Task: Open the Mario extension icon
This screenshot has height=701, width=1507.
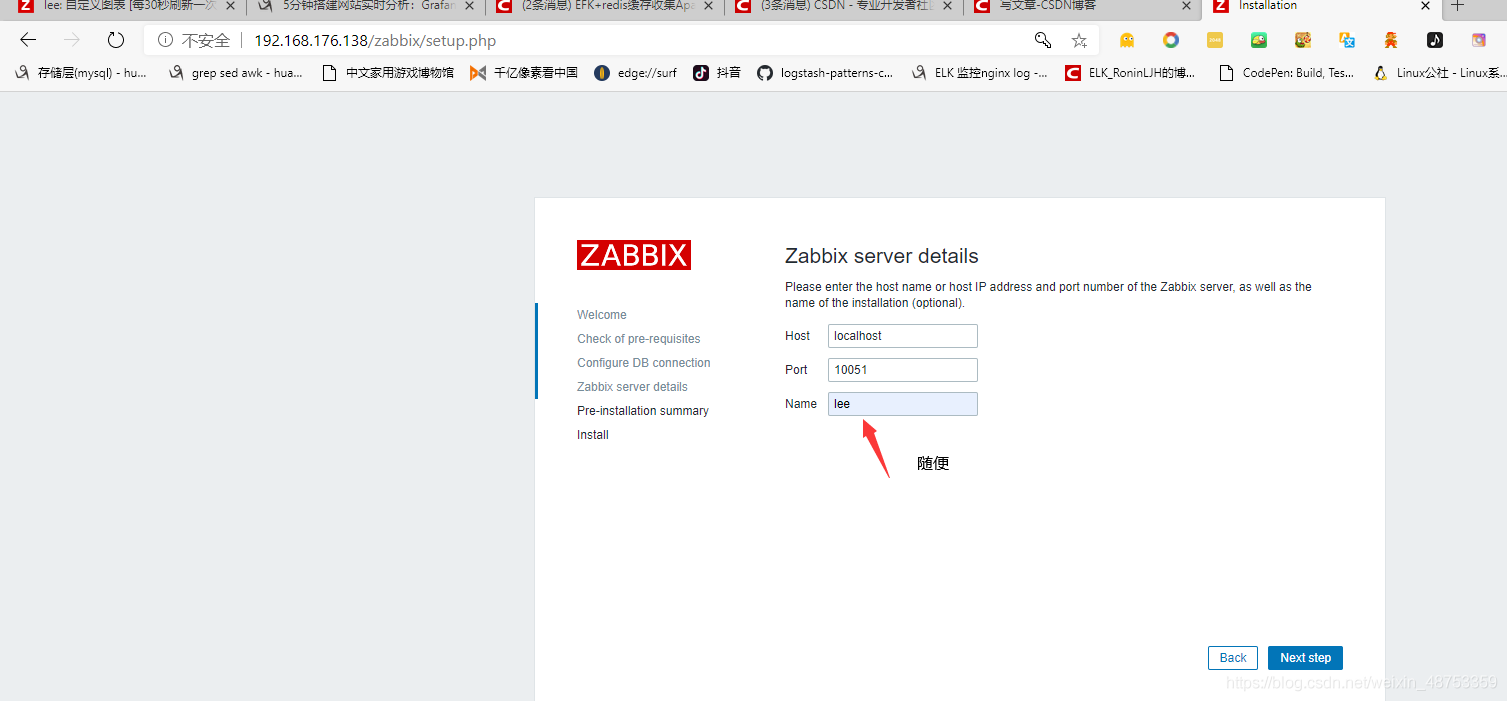Action: pos(1391,40)
